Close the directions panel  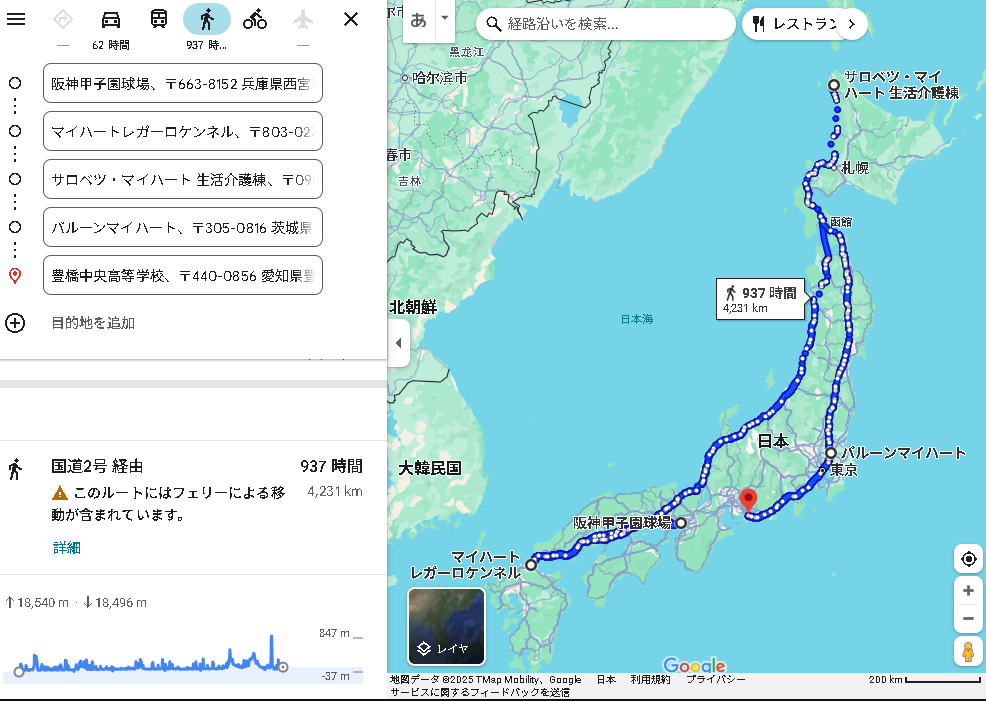point(351,19)
